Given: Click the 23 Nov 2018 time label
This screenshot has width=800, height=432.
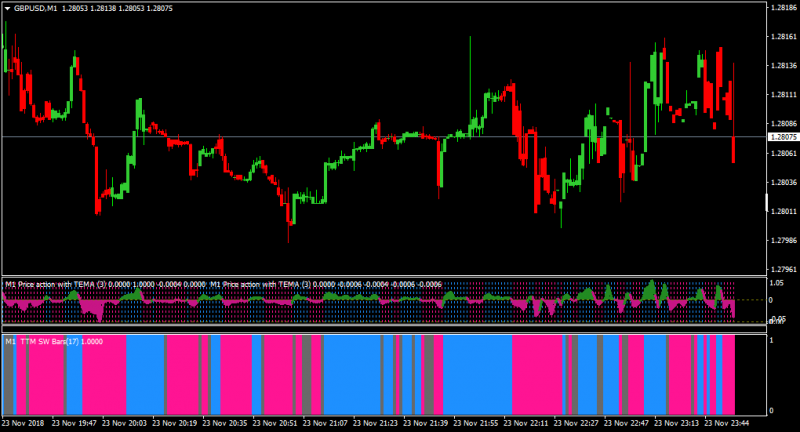Looking at the screenshot, I should (23, 423).
